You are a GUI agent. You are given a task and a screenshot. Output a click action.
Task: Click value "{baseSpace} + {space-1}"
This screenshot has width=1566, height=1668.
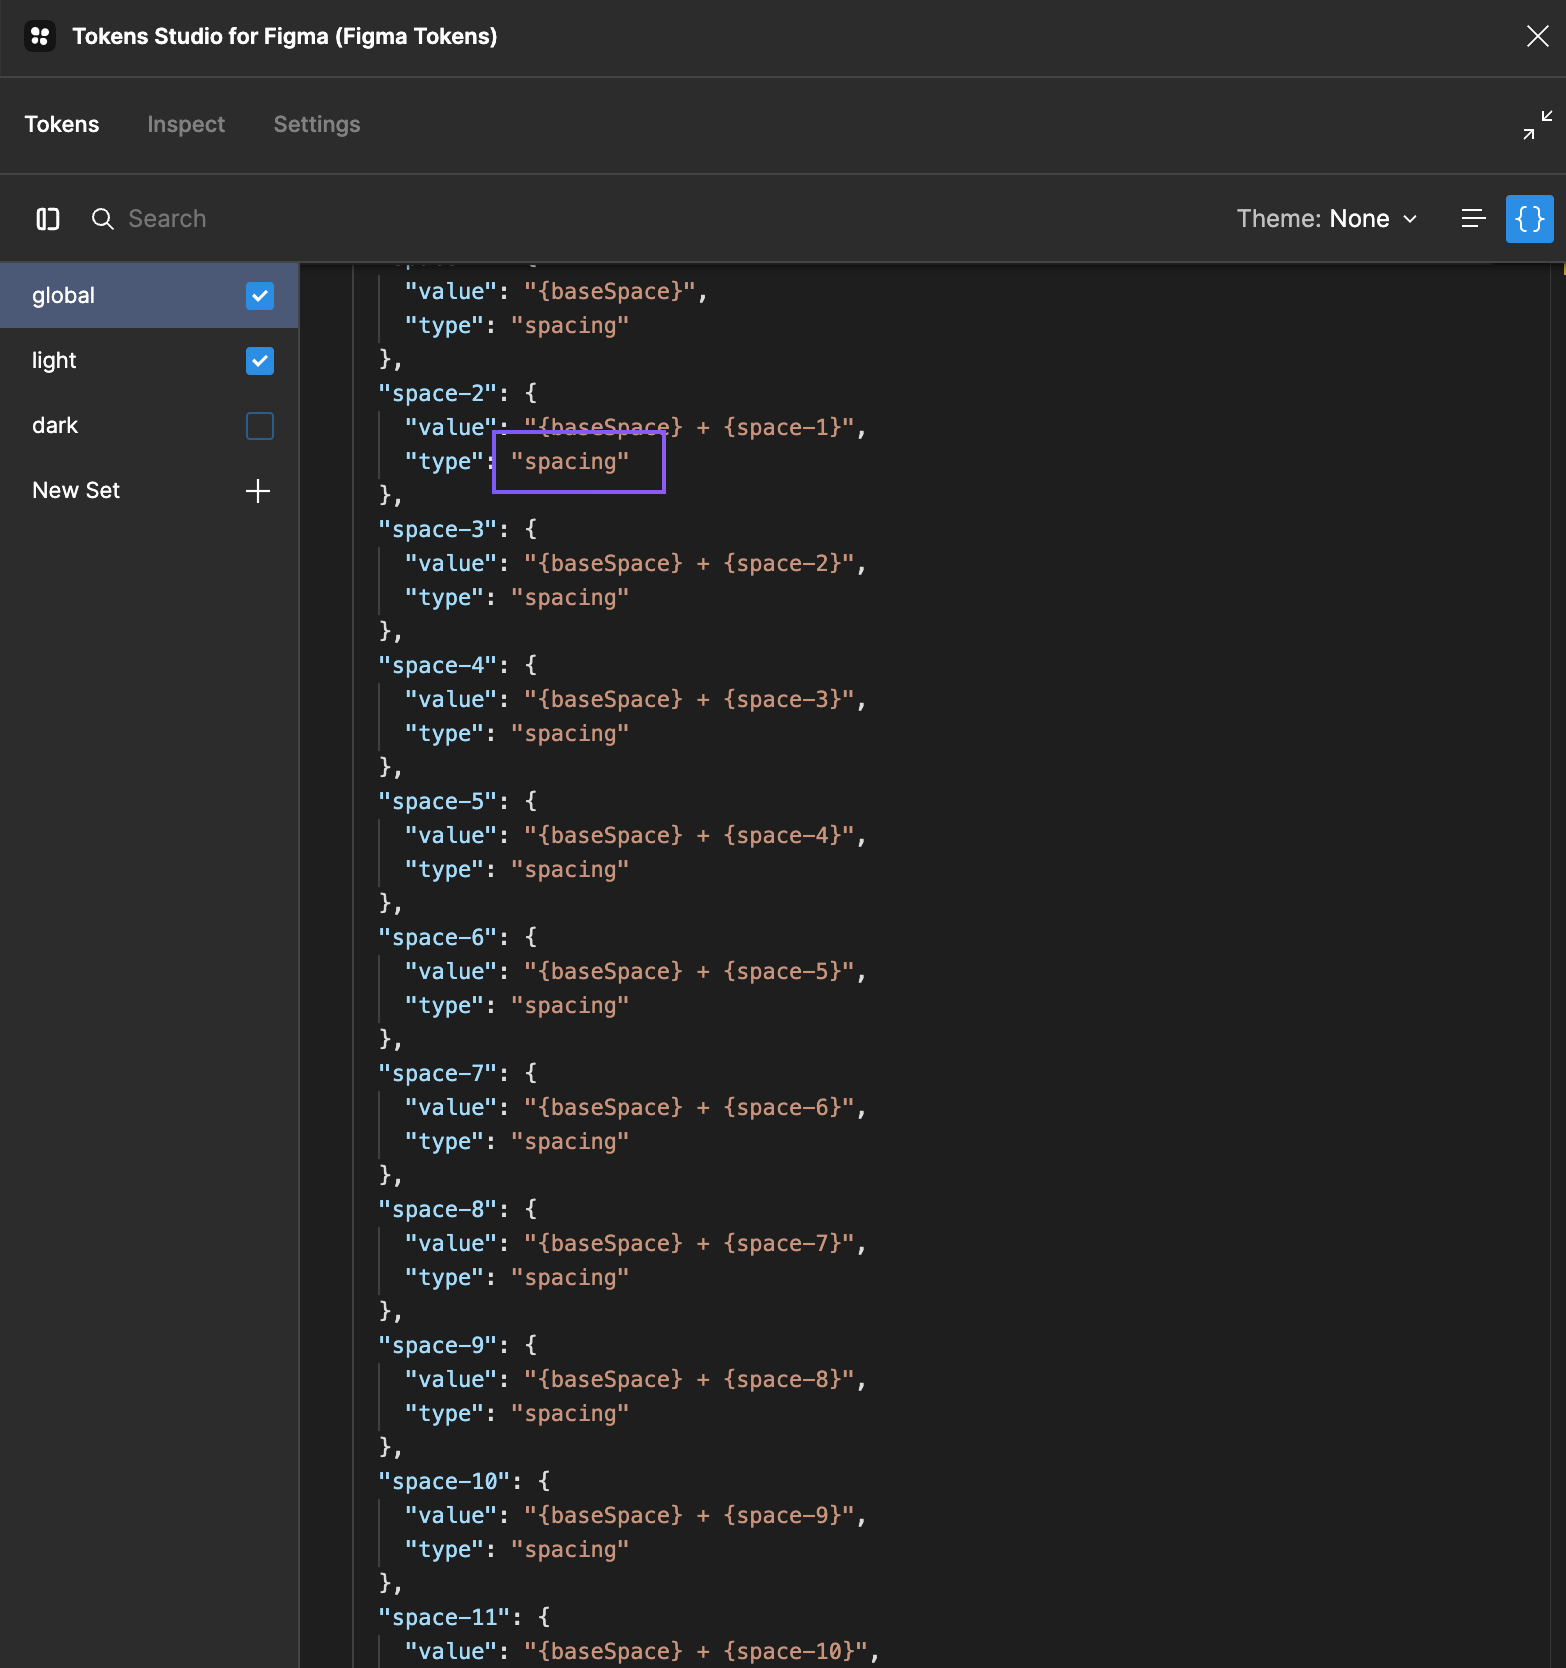pos(689,428)
